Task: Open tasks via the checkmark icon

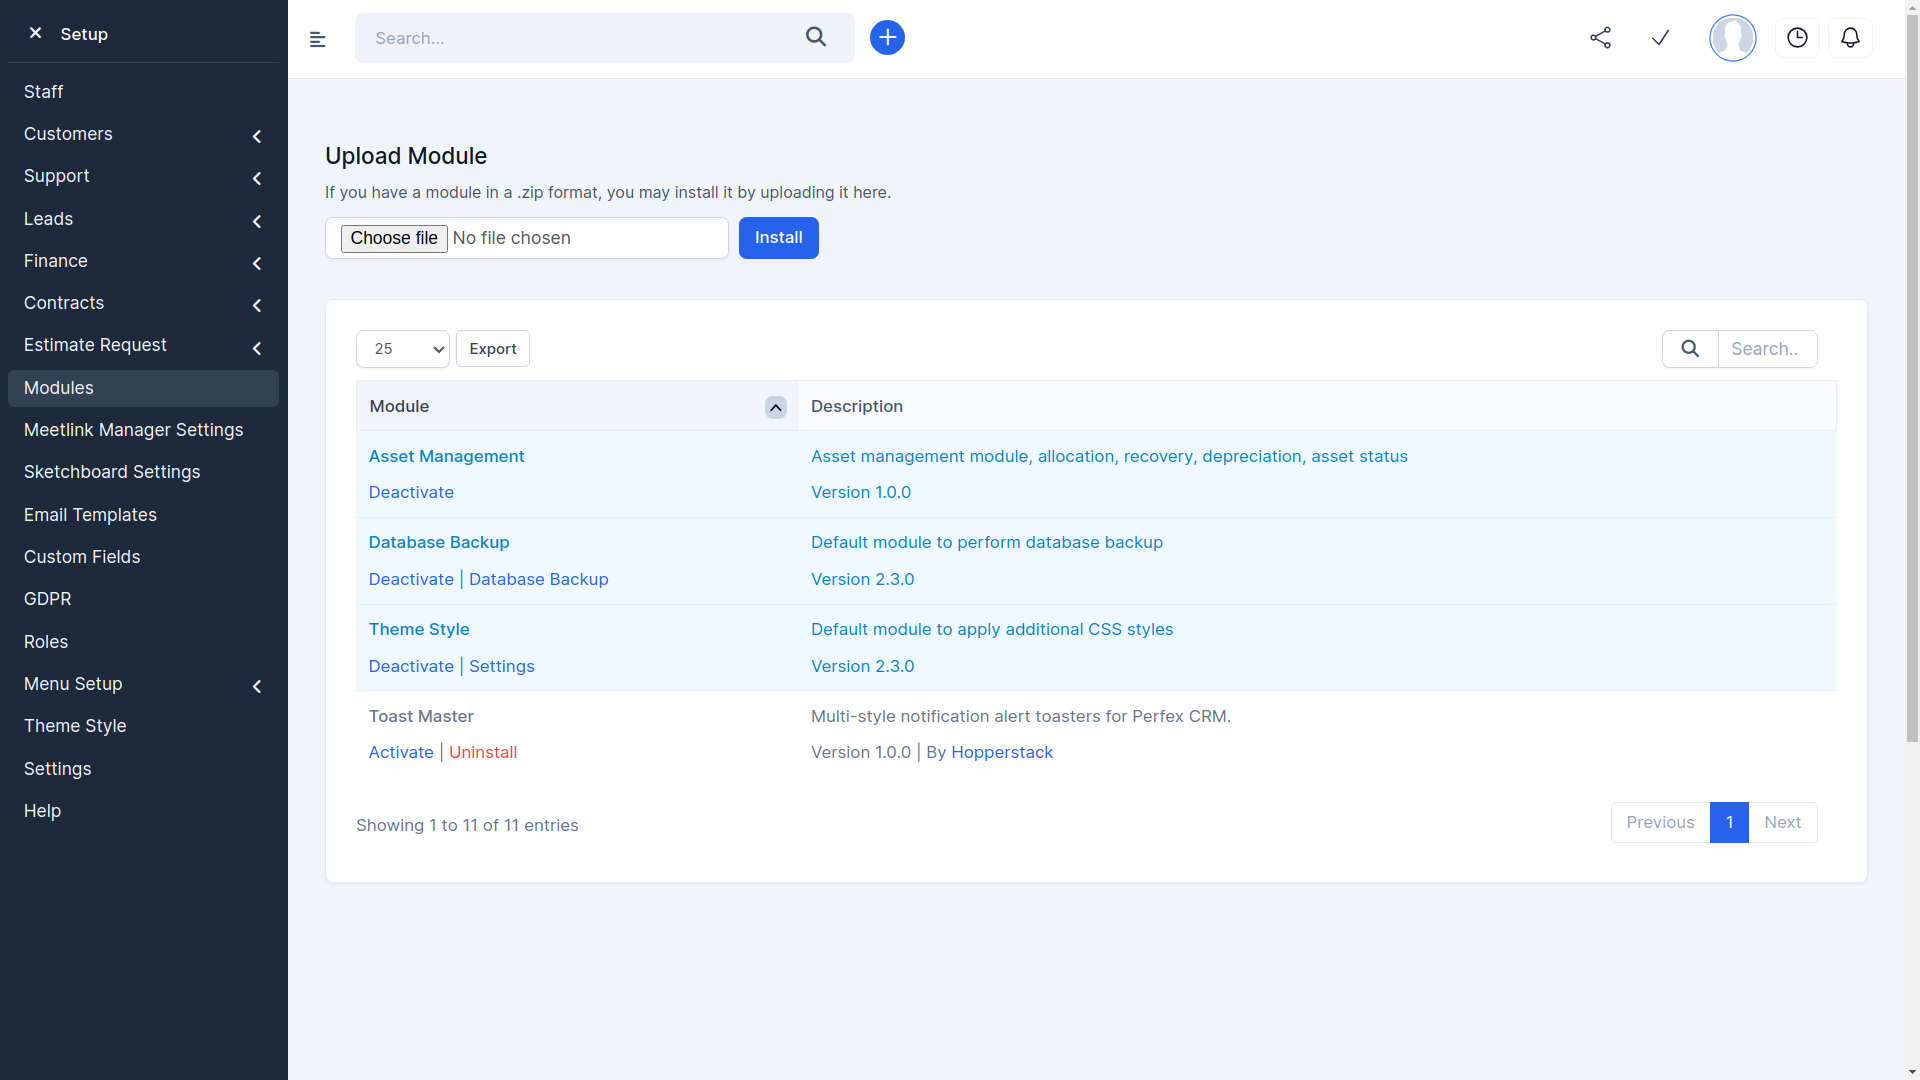Action: (1660, 37)
